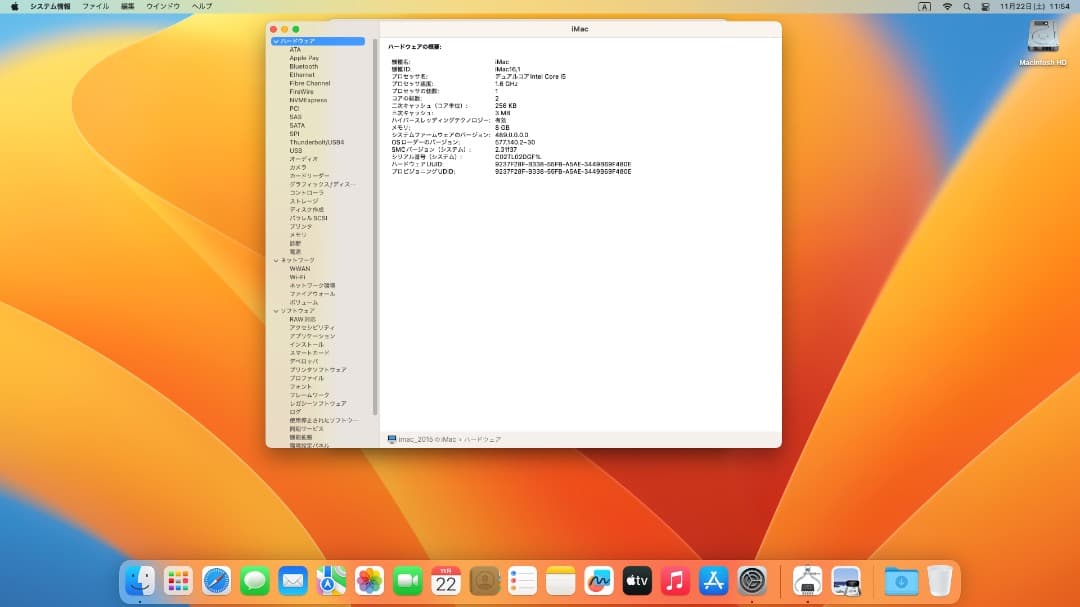Open Photos from the Dock

(x=368, y=580)
